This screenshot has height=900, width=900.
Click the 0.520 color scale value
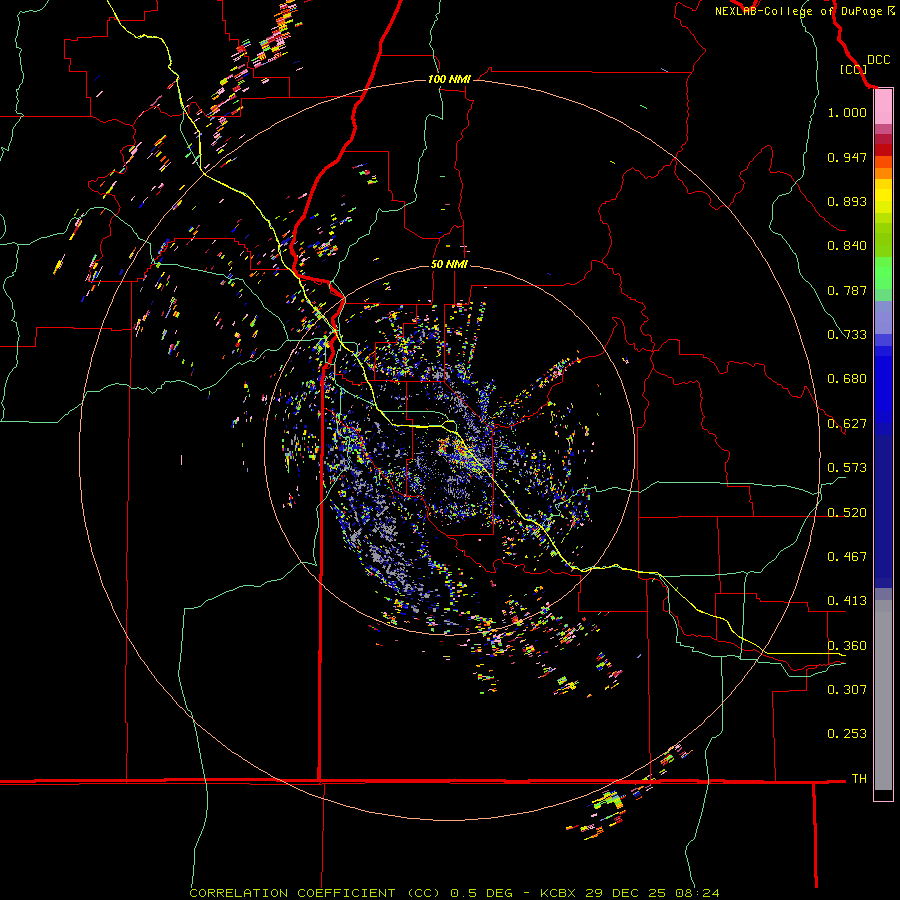pos(847,513)
